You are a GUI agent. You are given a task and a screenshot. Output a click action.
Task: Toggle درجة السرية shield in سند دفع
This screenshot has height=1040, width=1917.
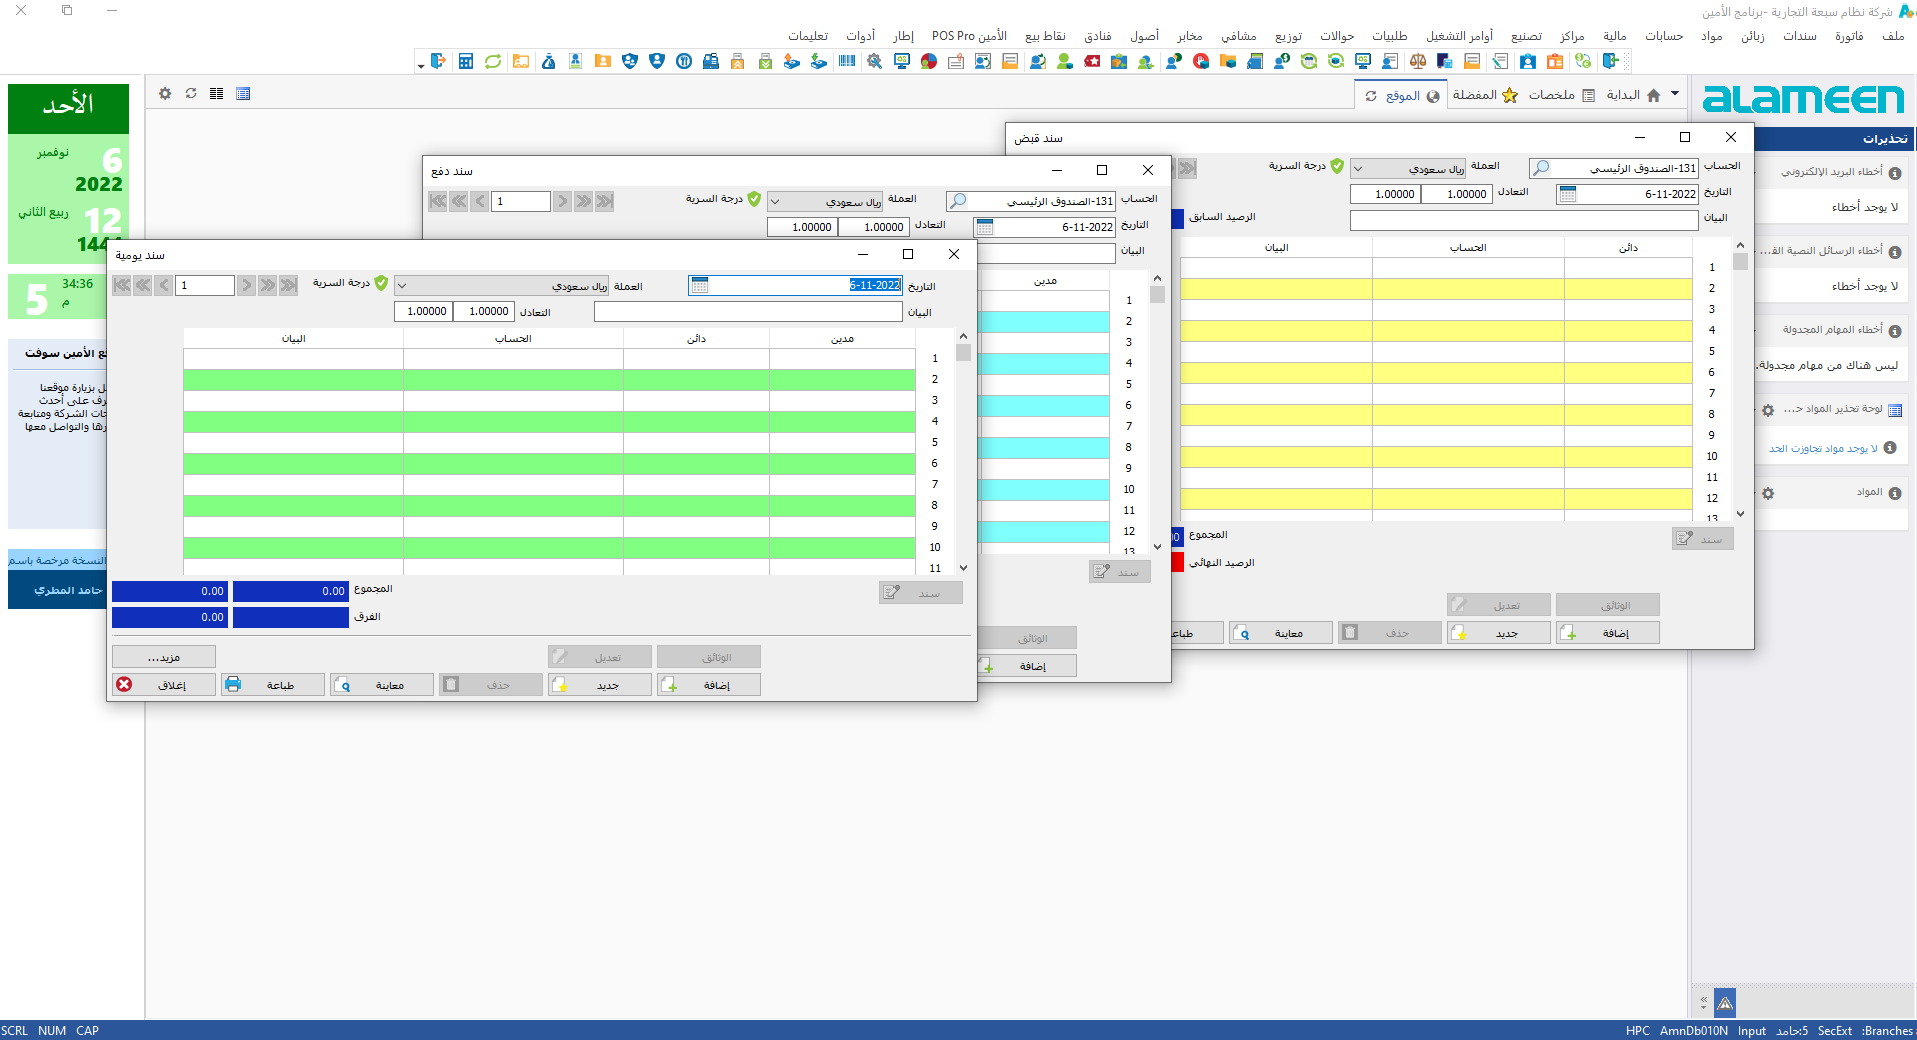point(754,199)
